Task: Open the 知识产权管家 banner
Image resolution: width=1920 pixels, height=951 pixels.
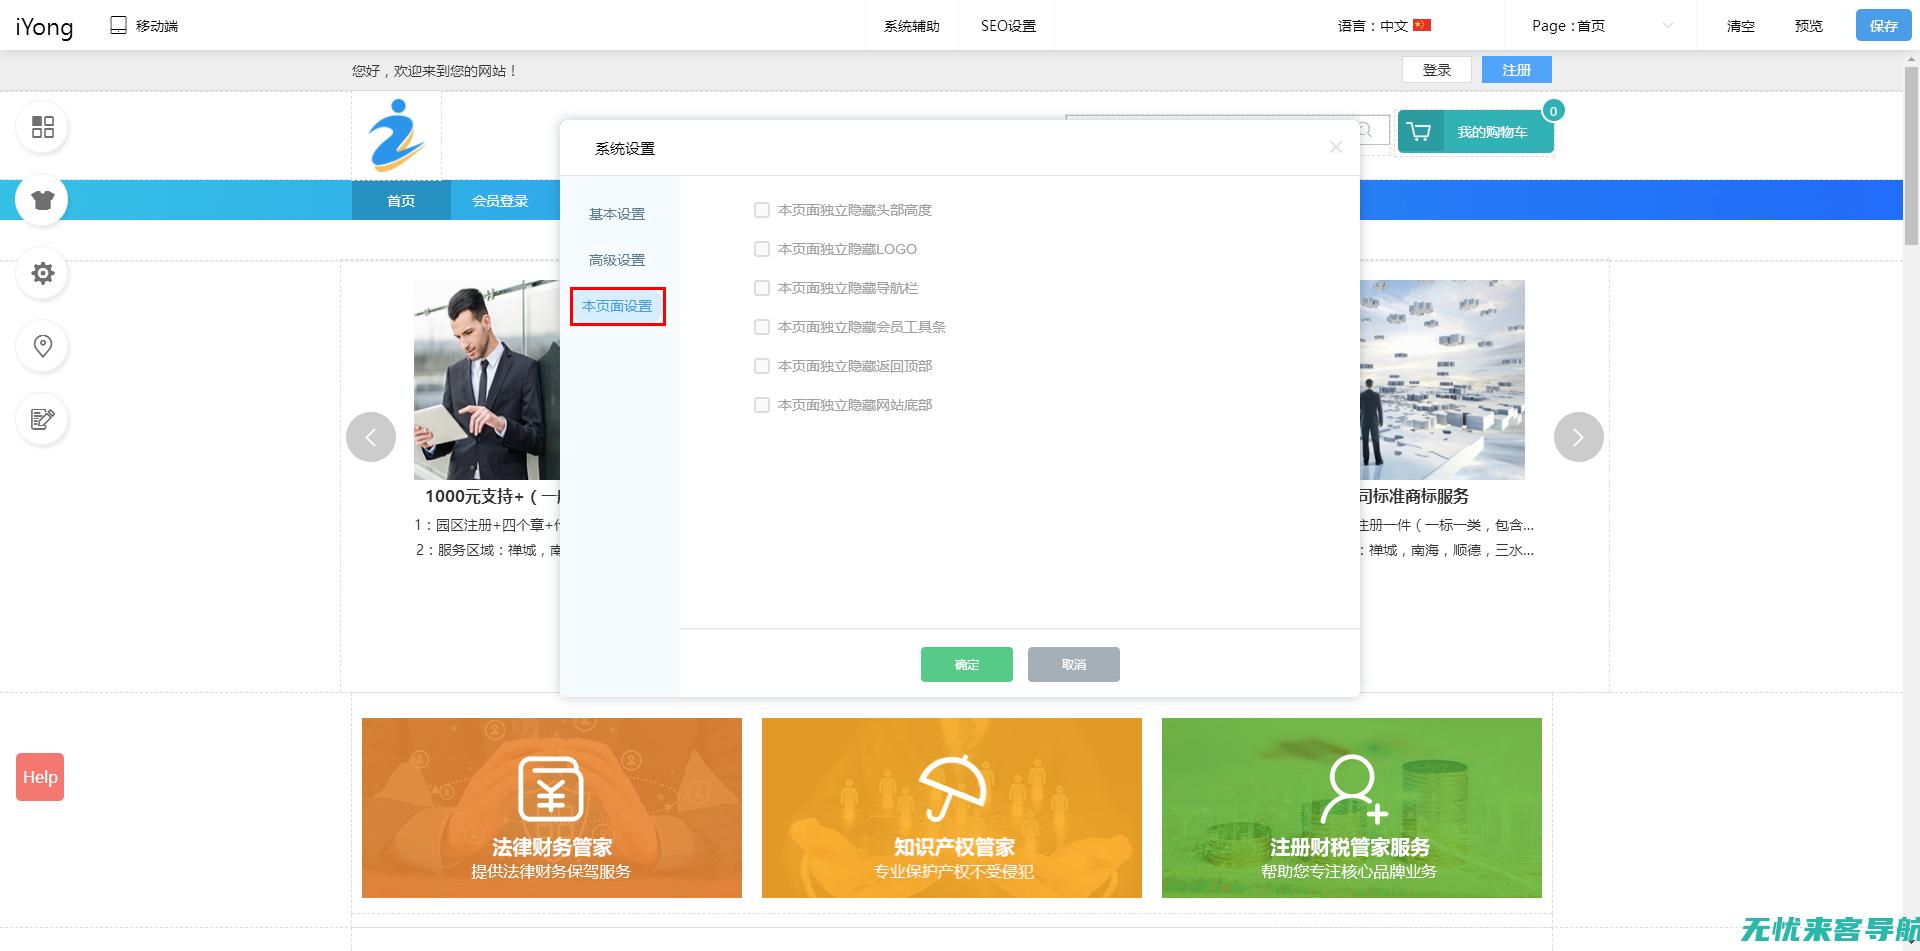Action: click(x=952, y=808)
